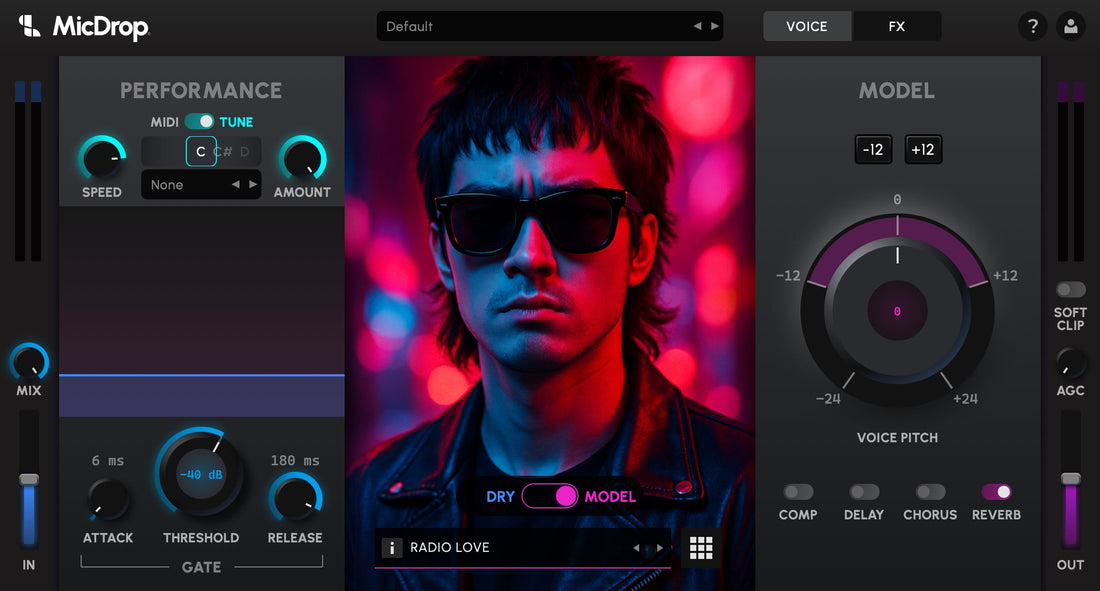Switch to the FX tab
This screenshot has height=591, width=1100.
[x=897, y=26]
